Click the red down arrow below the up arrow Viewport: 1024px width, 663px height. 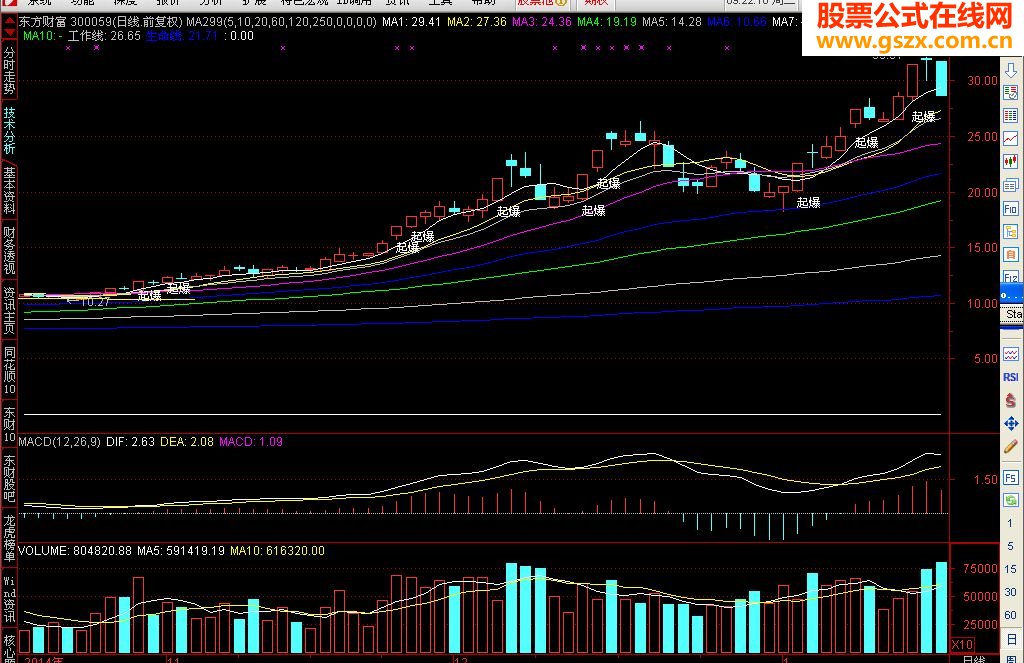pyautogui.click(x=9, y=33)
